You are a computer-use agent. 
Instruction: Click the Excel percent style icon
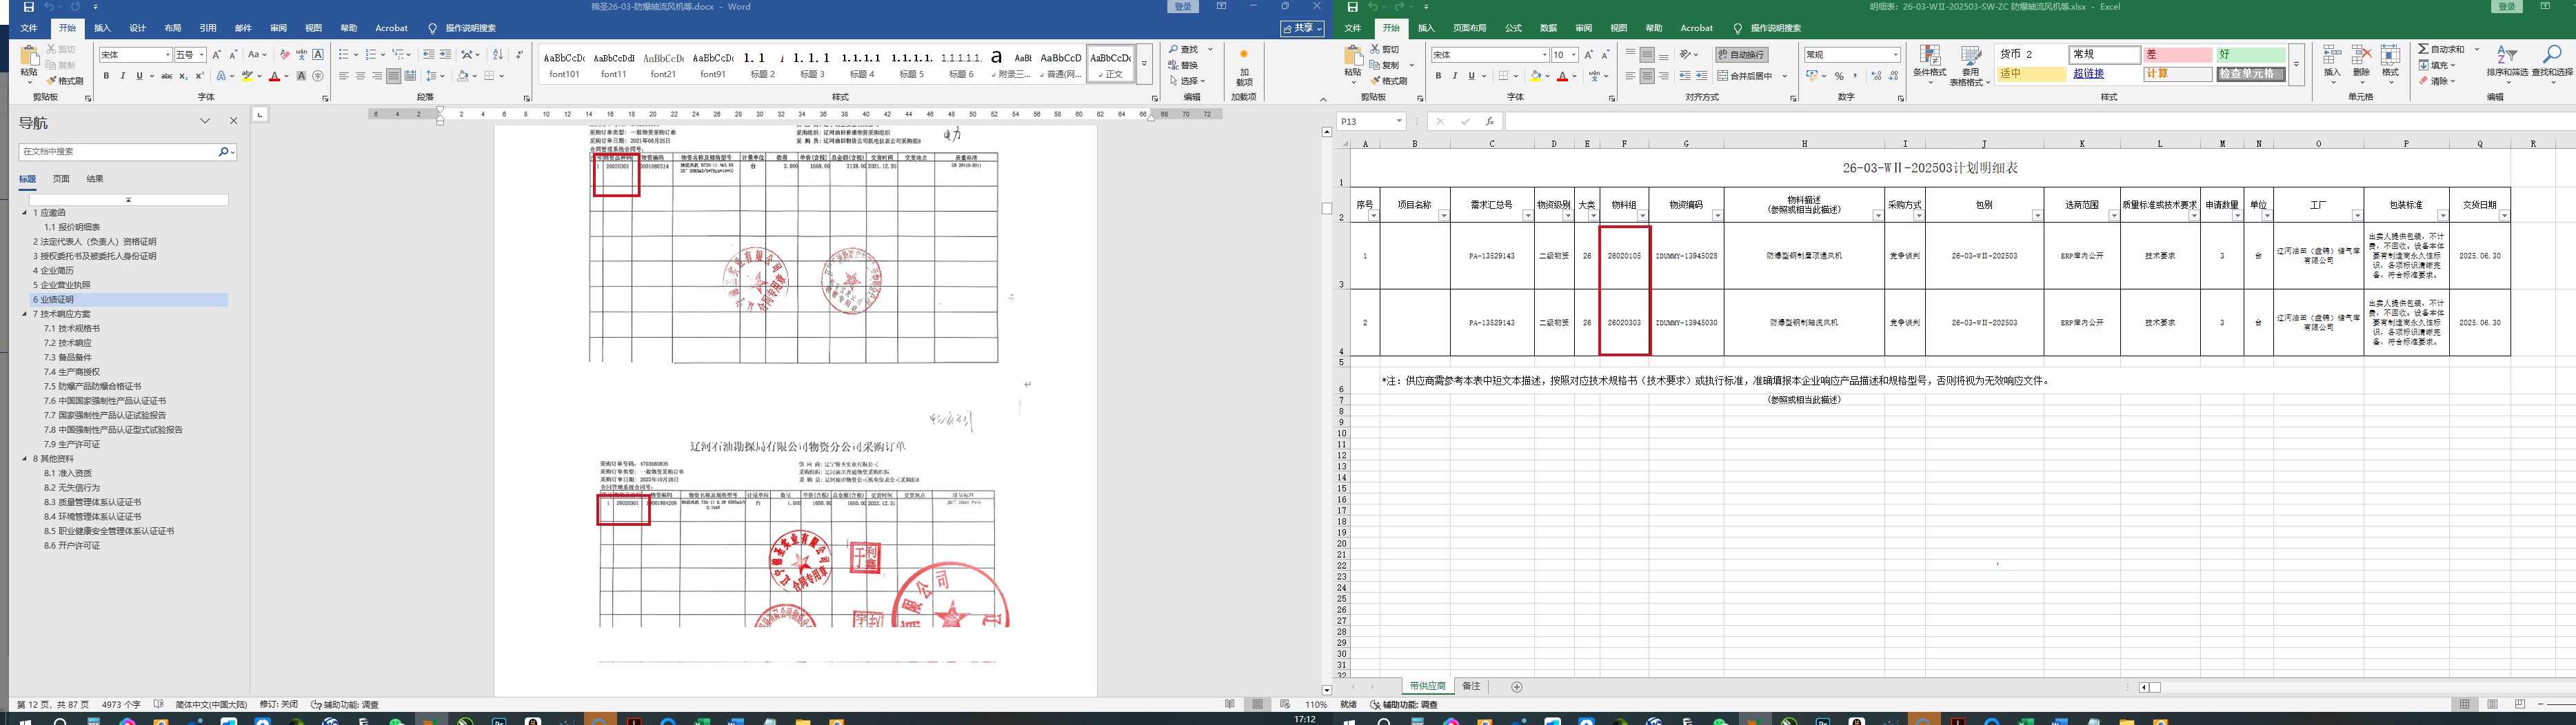click(x=1838, y=76)
